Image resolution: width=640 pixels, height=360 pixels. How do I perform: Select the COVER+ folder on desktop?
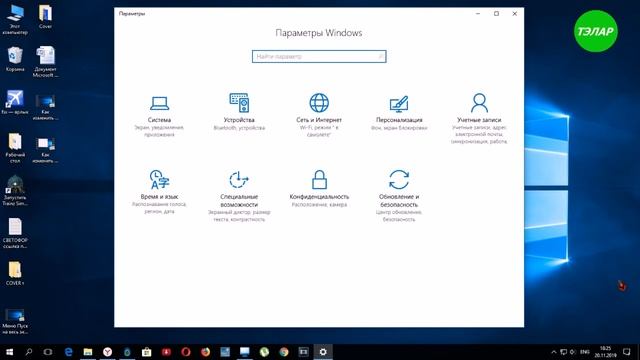(x=15, y=273)
